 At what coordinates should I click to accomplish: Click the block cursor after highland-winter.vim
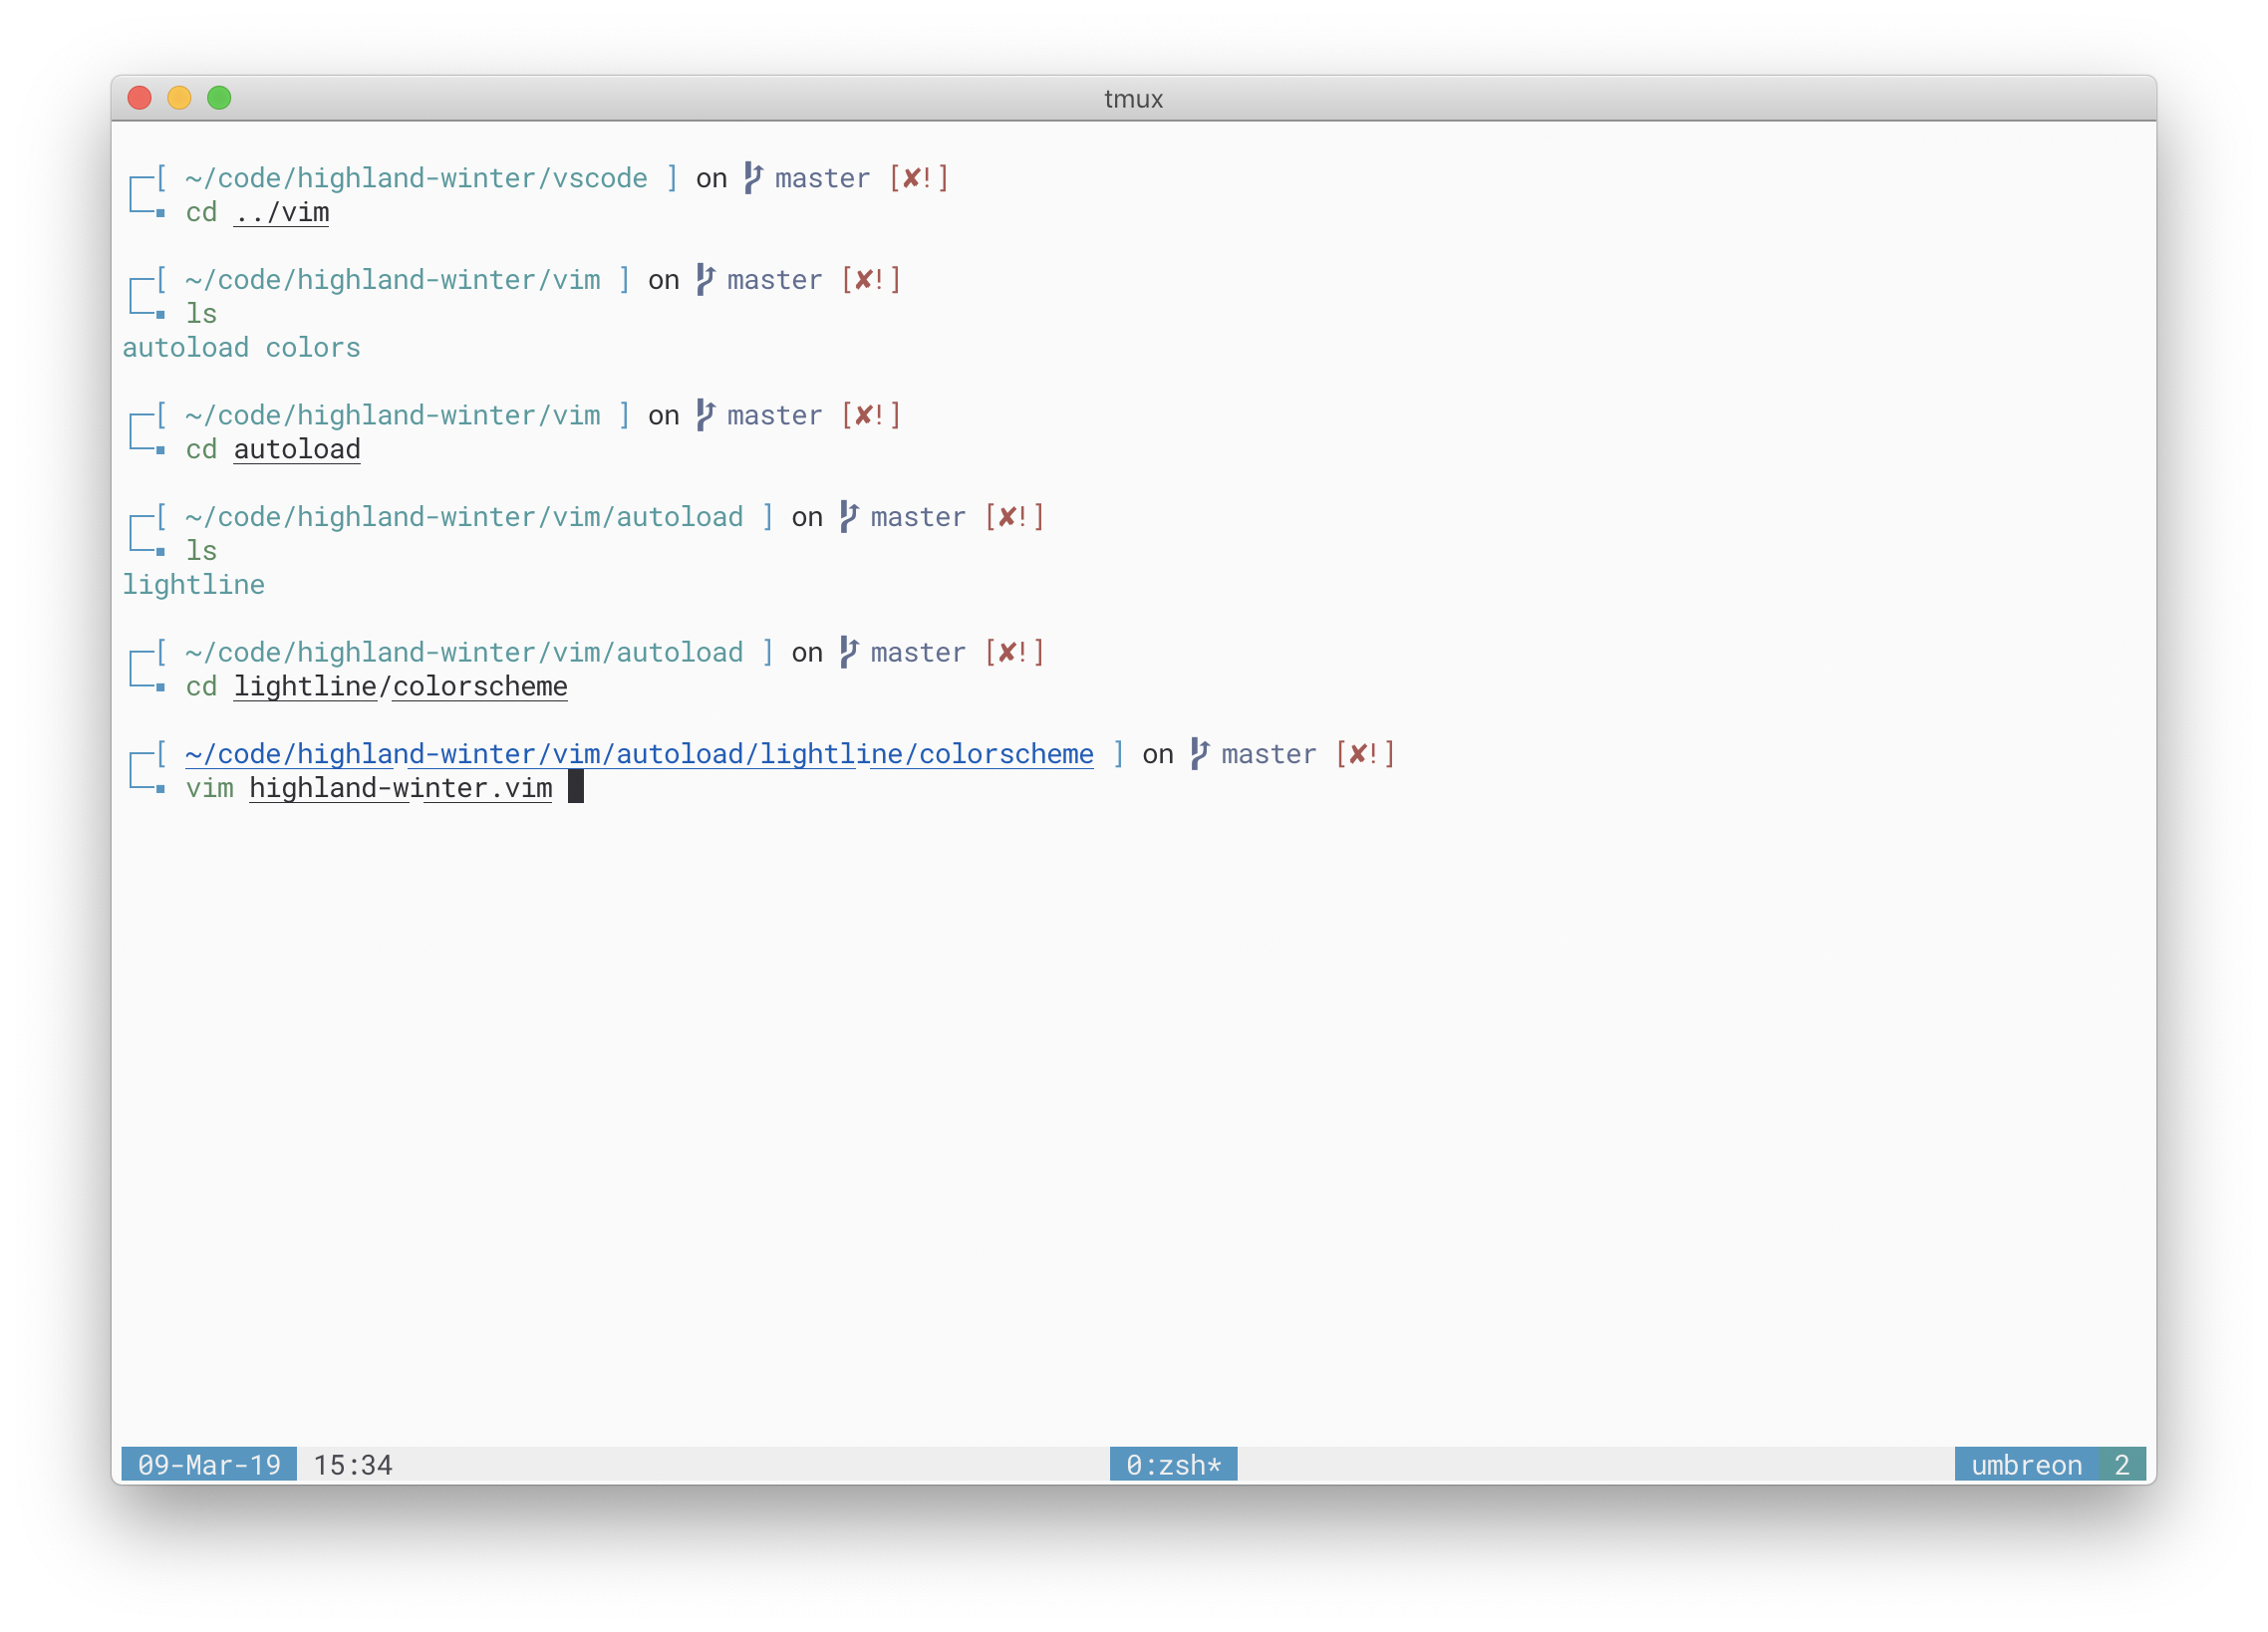point(576,787)
